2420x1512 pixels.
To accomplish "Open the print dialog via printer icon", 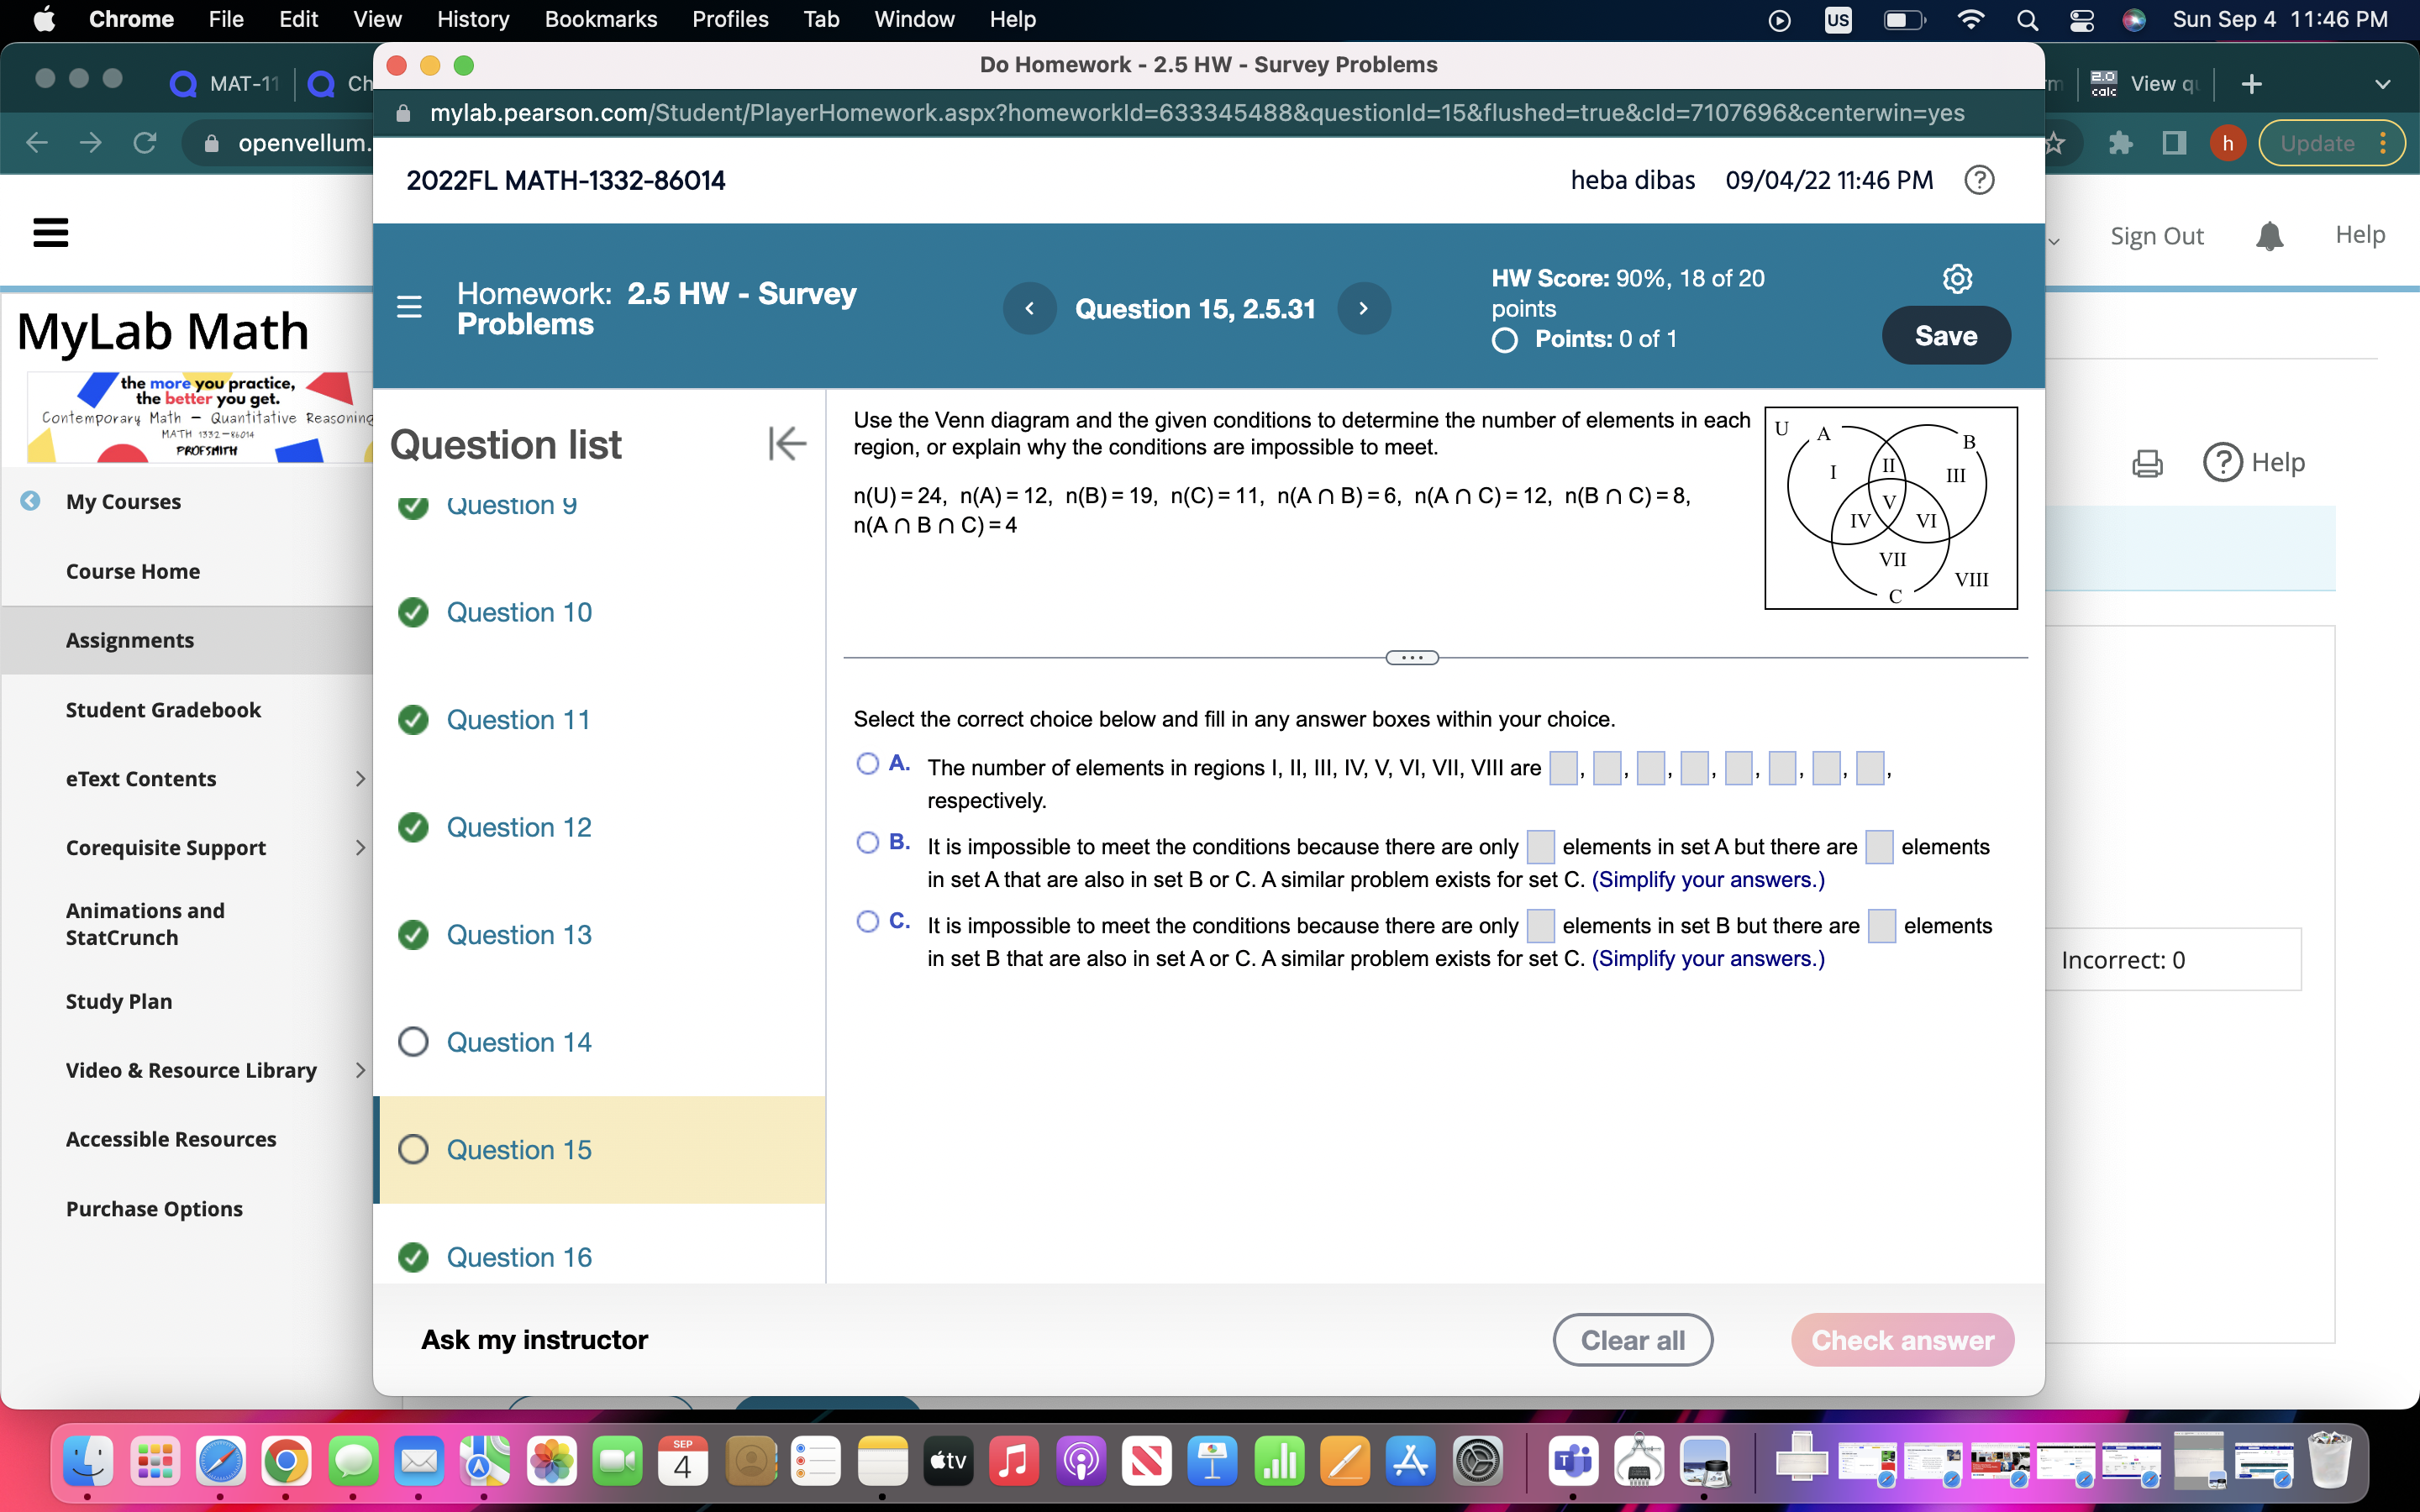I will click(2147, 462).
